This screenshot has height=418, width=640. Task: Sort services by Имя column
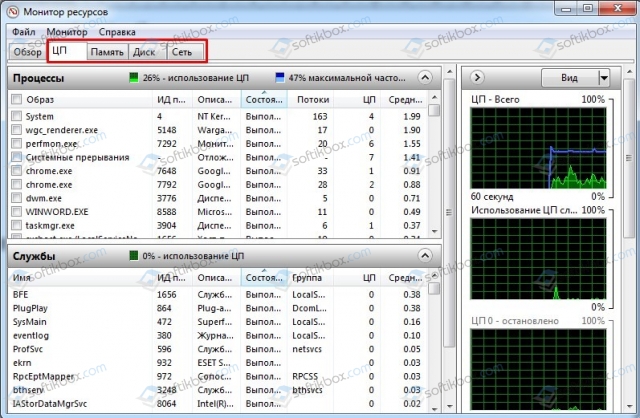pyautogui.click(x=80, y=278)
